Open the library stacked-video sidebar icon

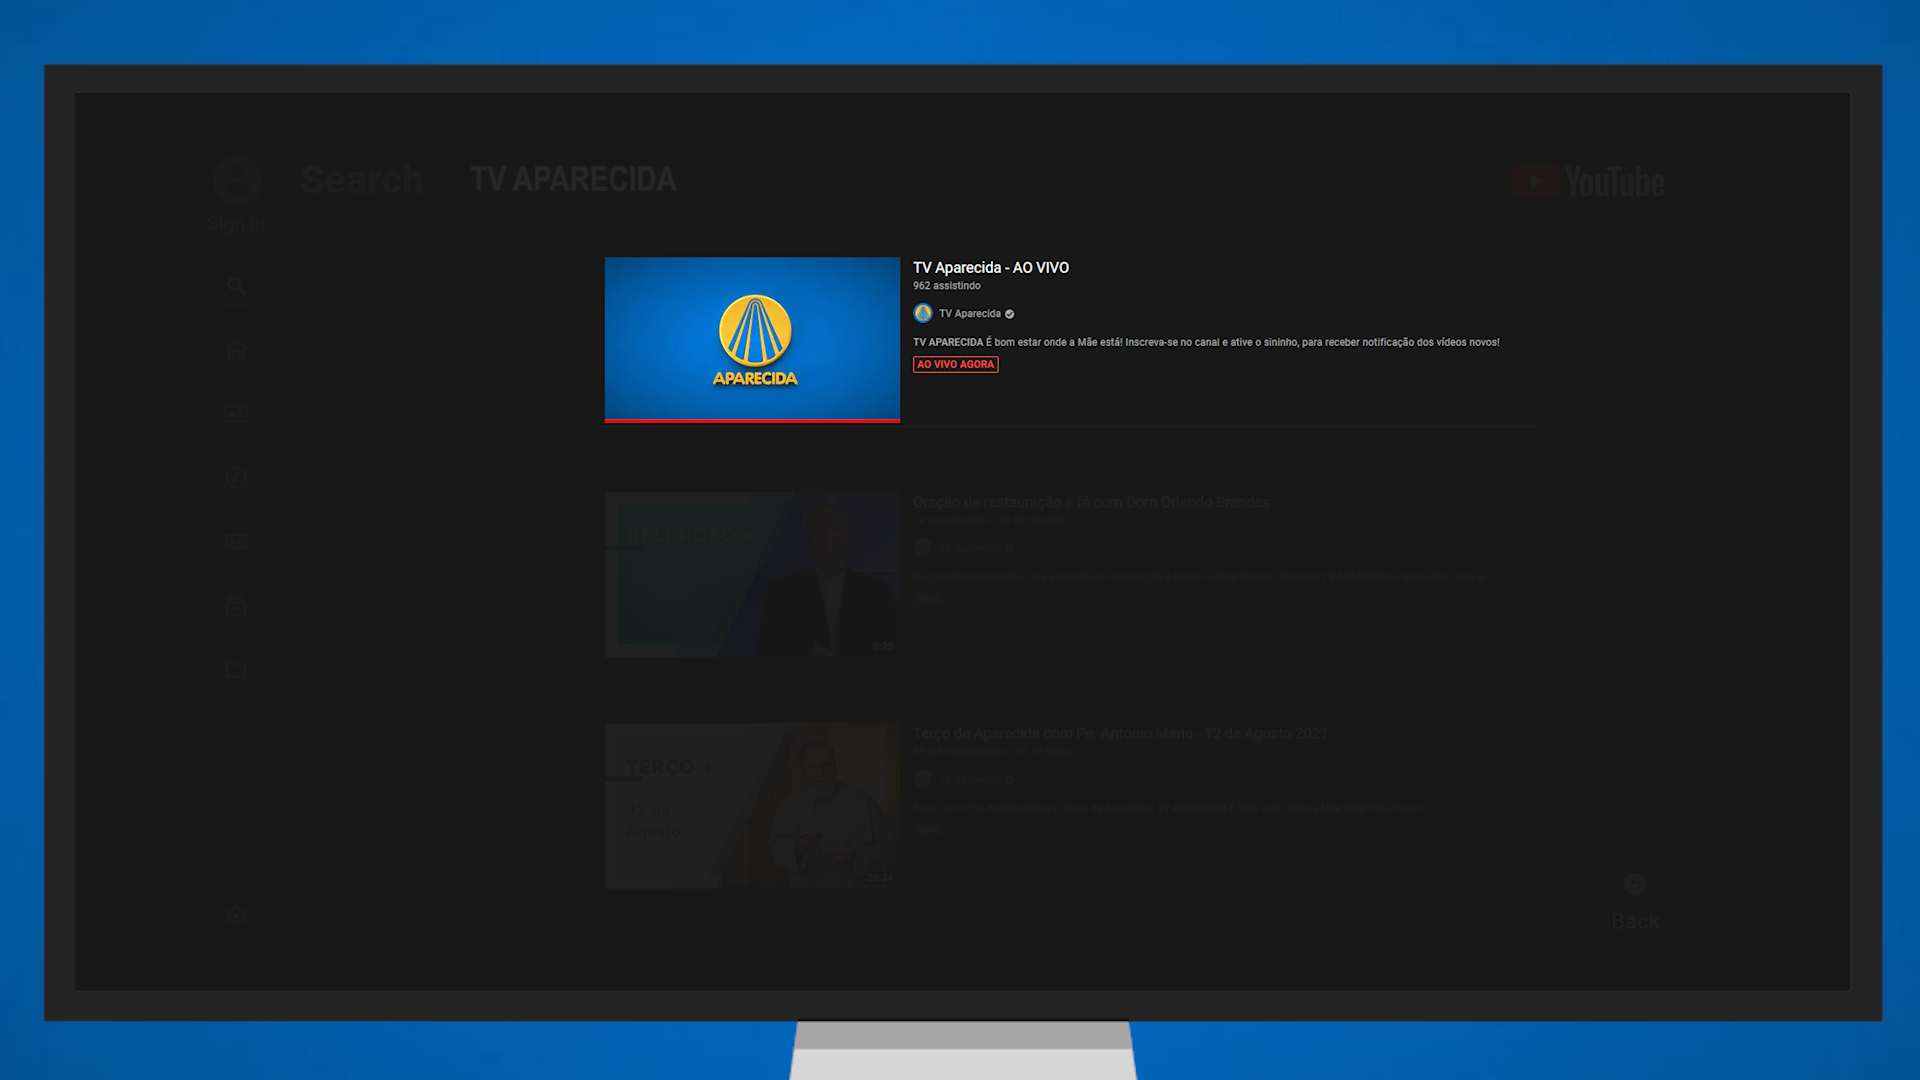coord(236,605)
